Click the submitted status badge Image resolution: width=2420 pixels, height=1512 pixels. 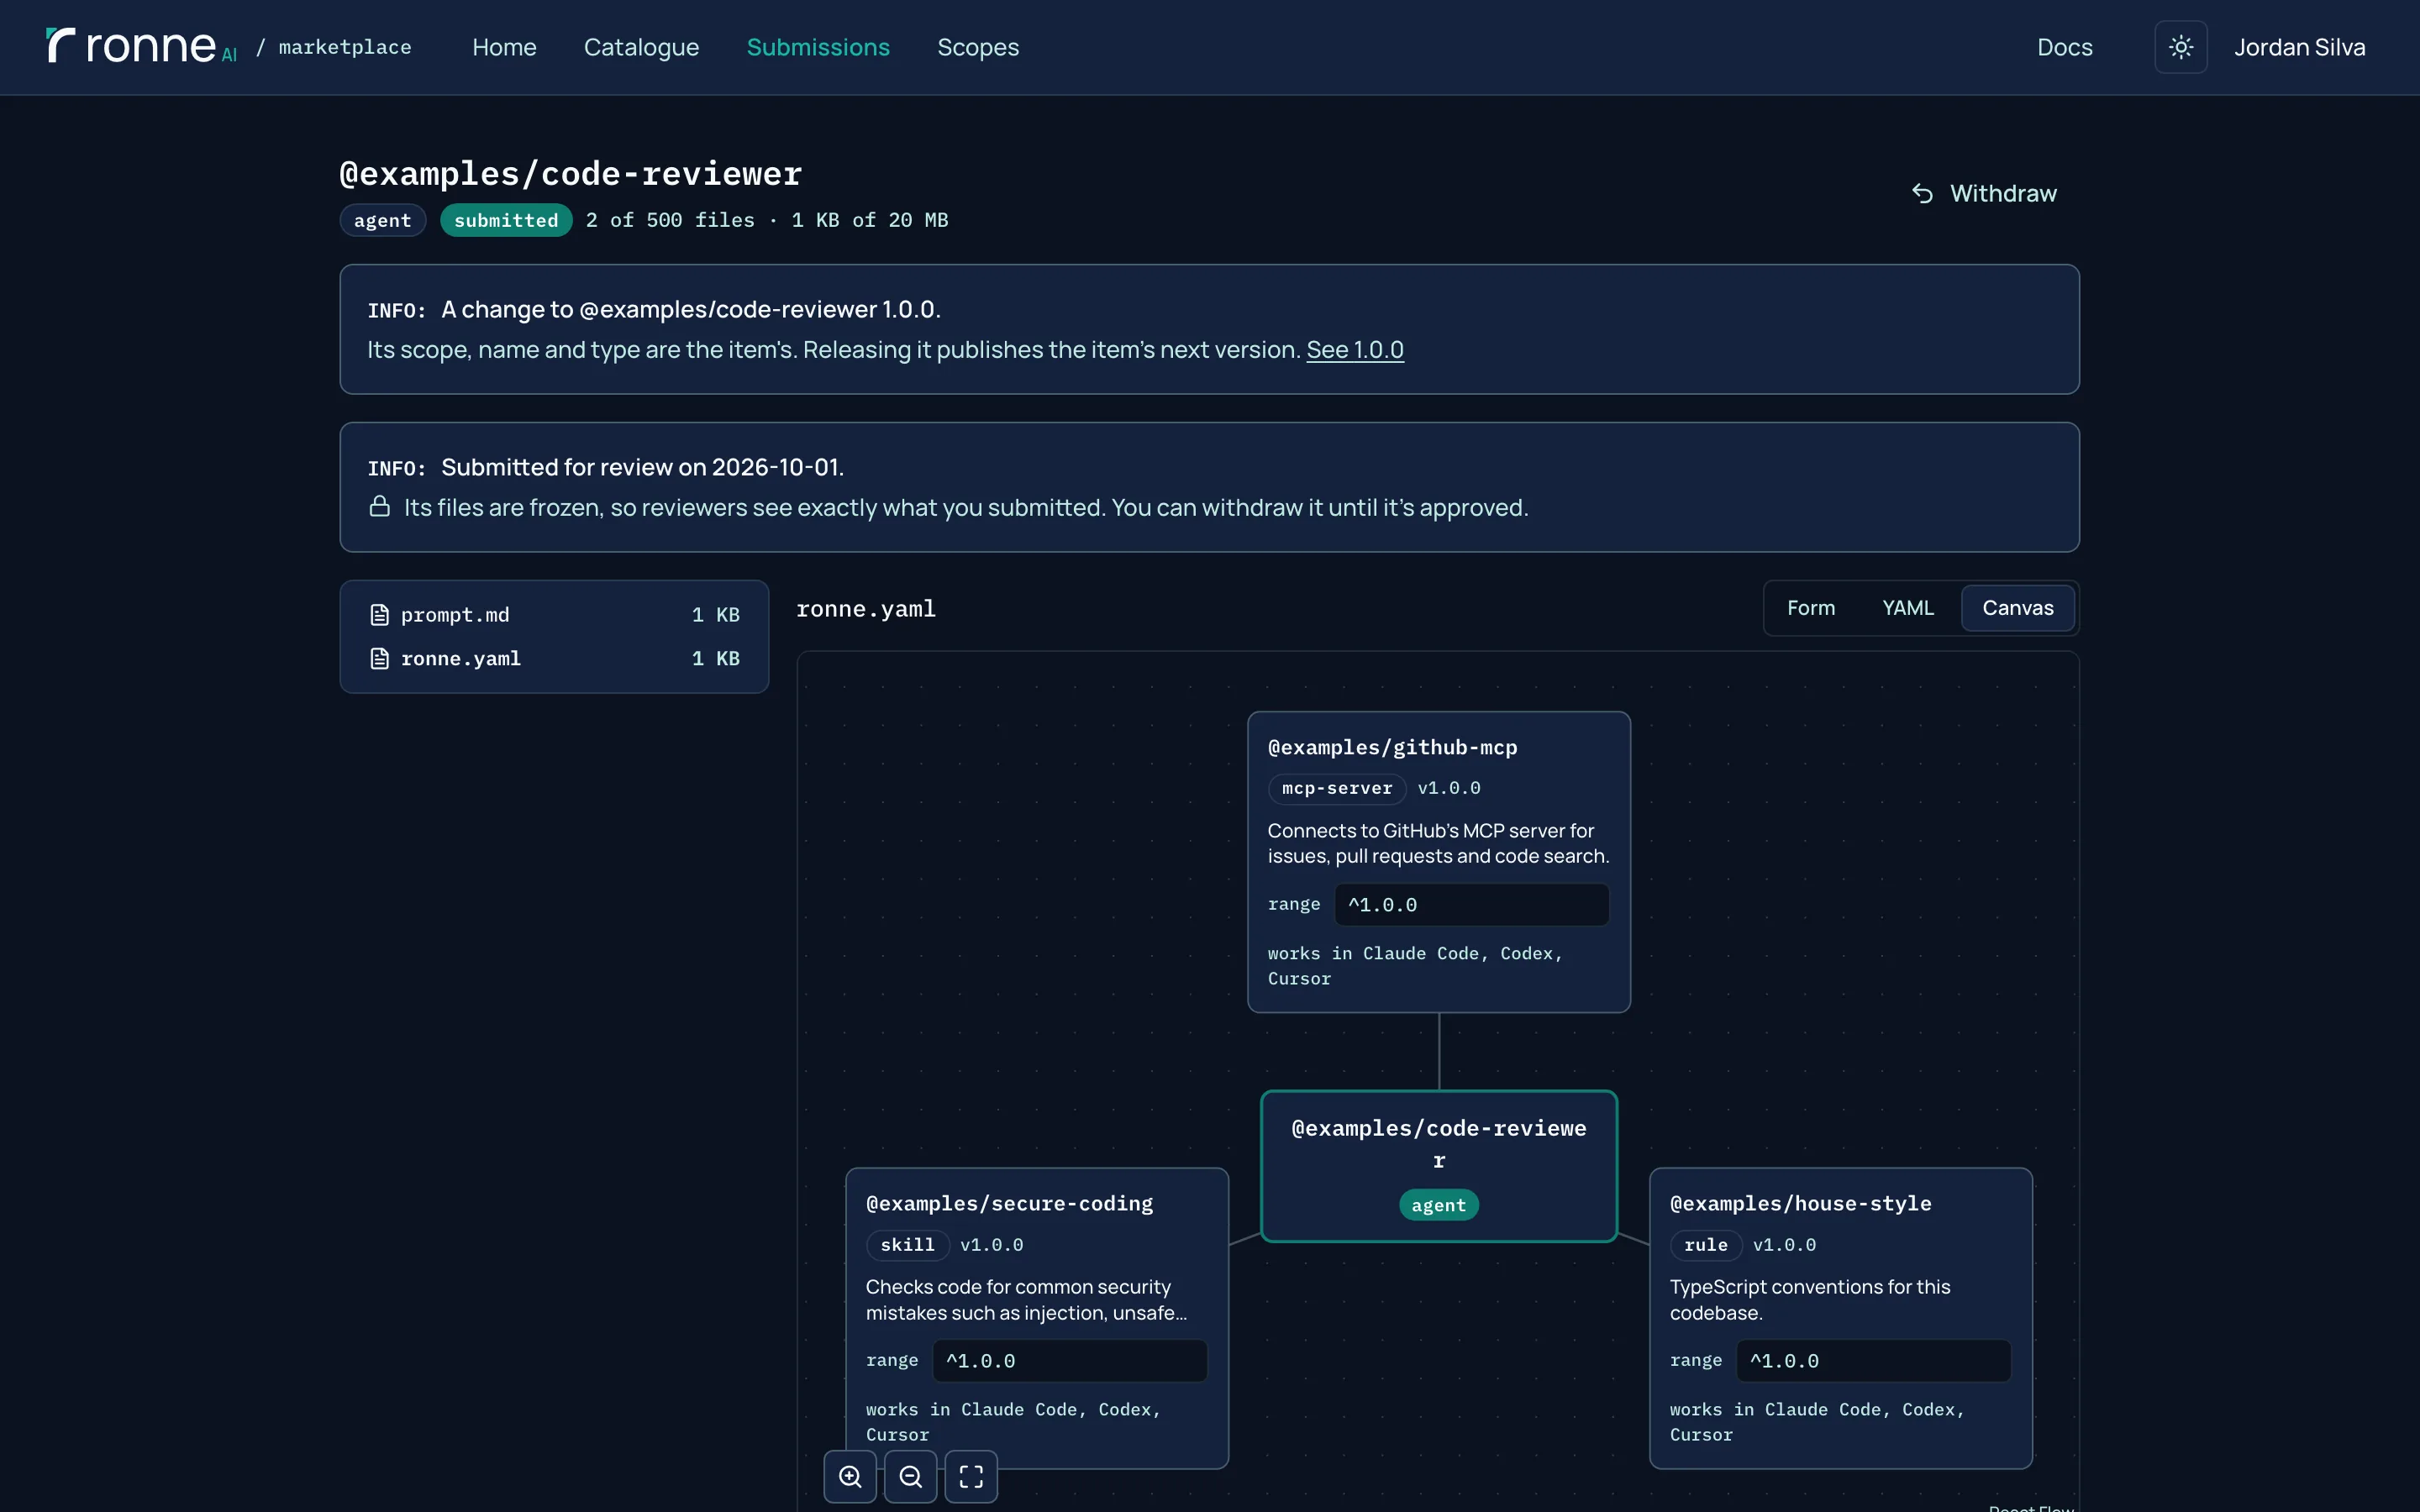point(506,220)
